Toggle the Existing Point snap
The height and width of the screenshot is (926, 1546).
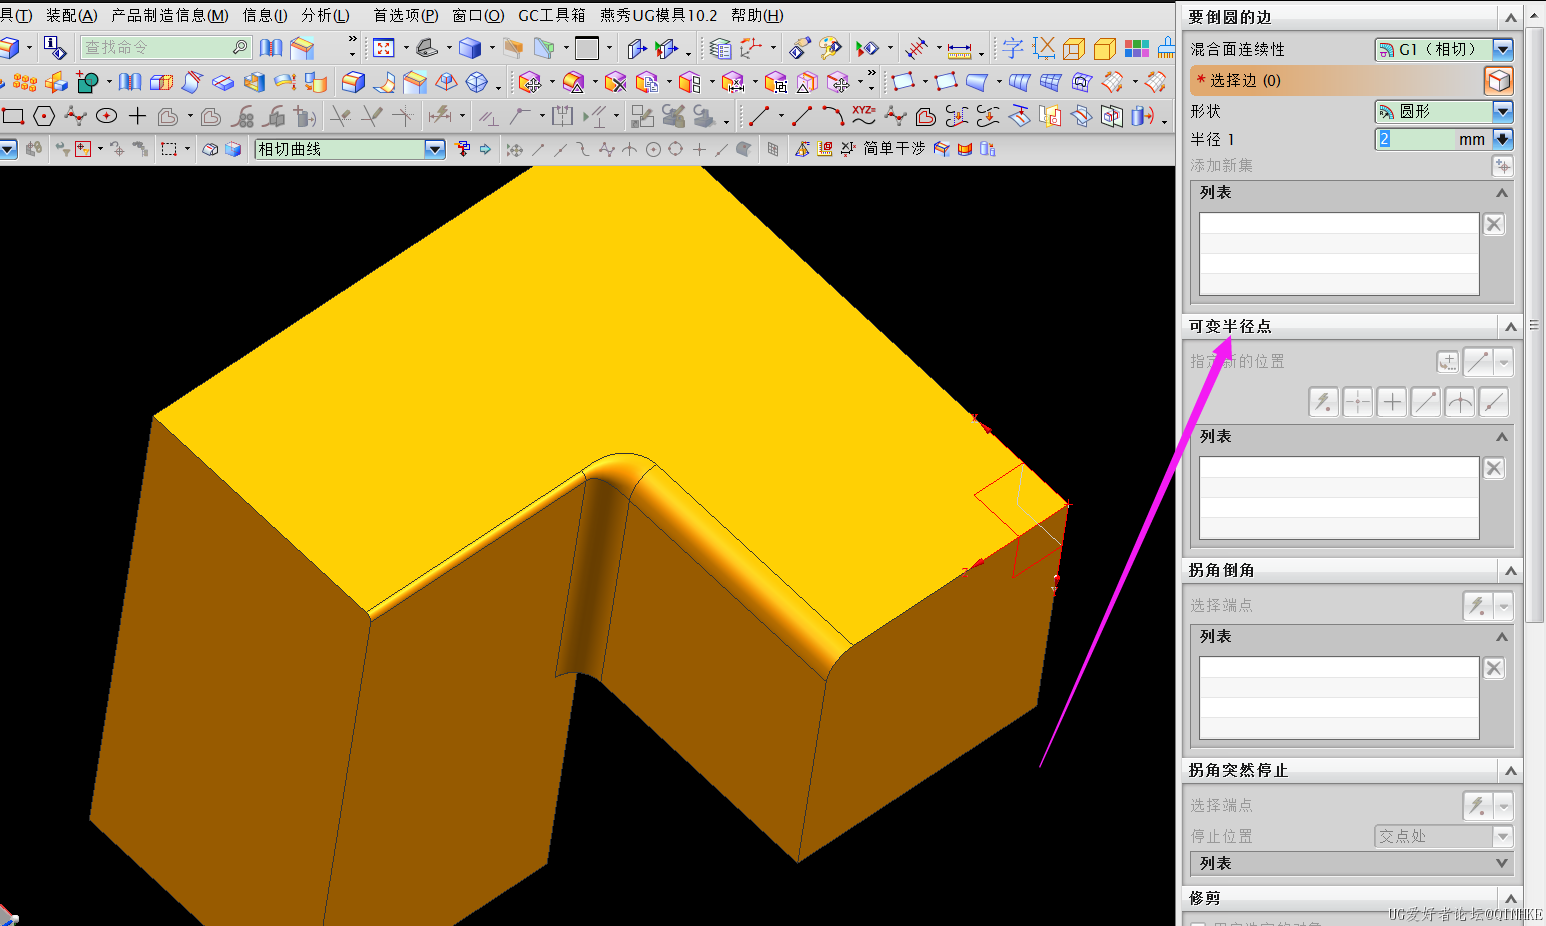coord(699,149)
